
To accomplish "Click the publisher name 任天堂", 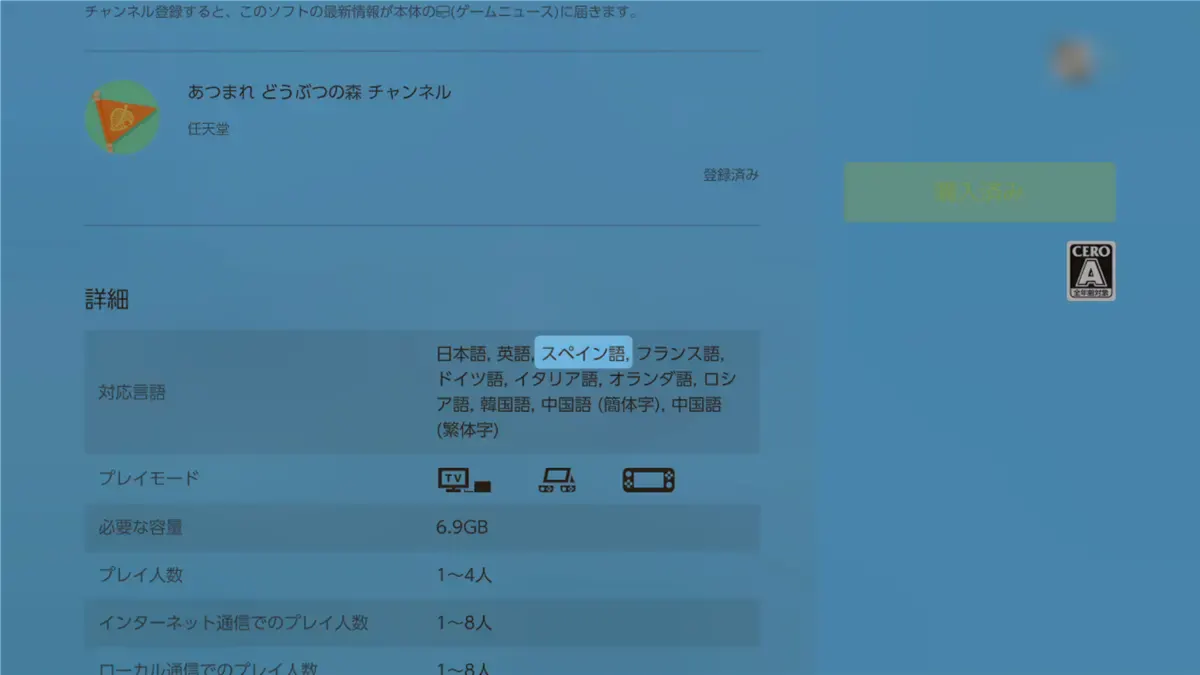I will click(208, 129).
